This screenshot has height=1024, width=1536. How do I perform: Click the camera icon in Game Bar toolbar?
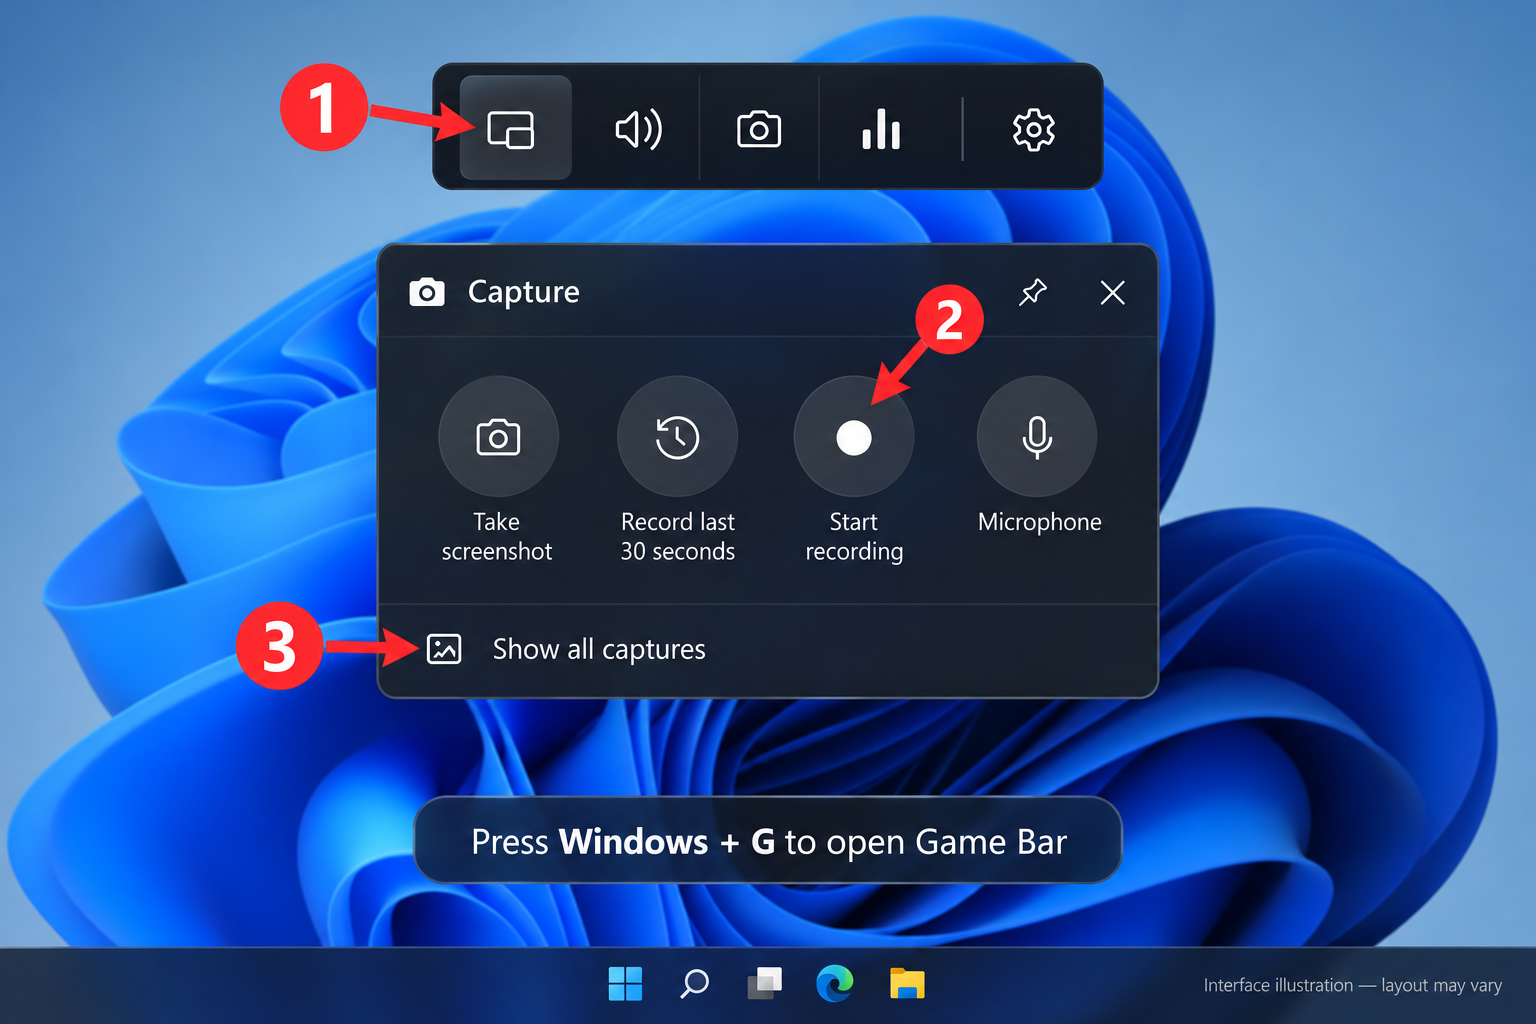point(759,129)
